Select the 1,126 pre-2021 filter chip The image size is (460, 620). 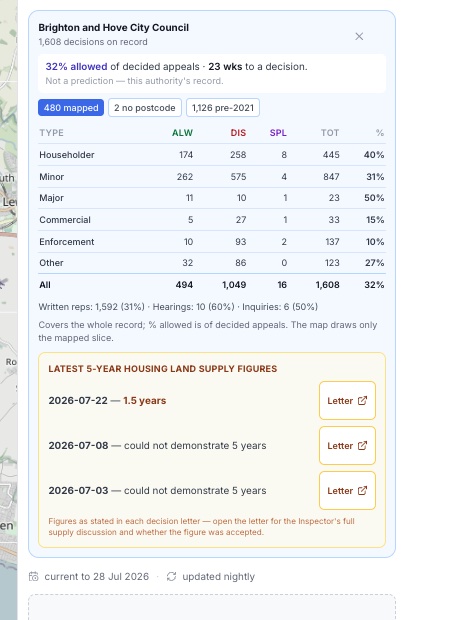point(223,108)
